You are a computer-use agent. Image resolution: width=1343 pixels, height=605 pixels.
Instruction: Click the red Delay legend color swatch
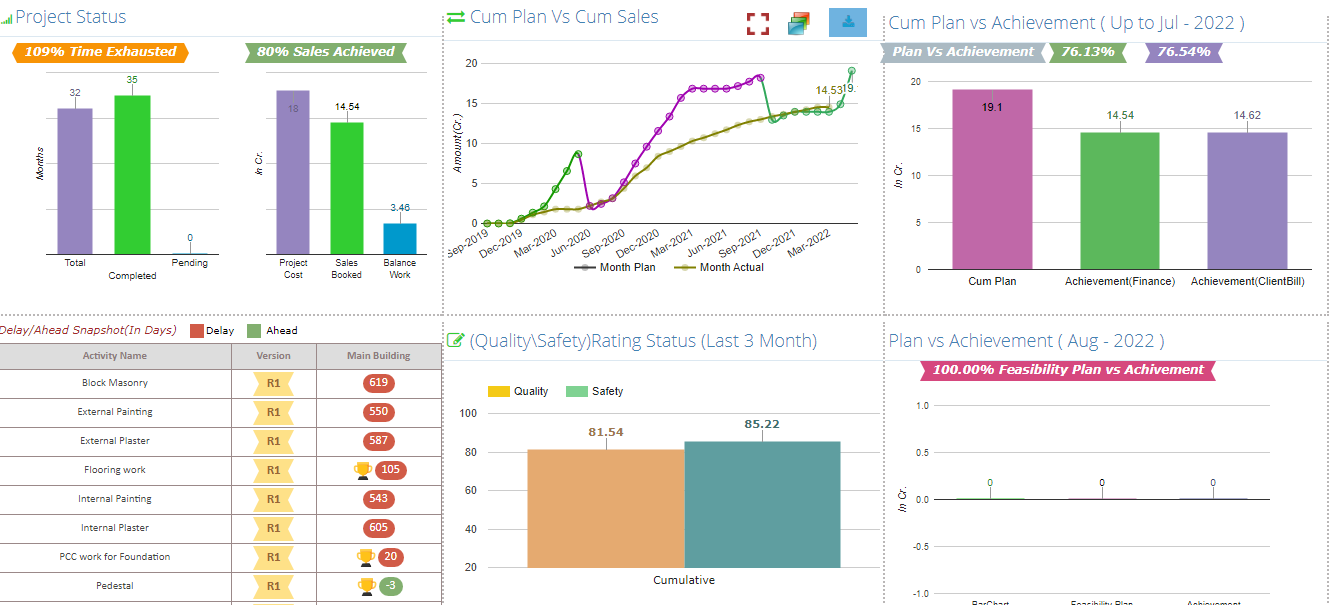pos(197,331)
